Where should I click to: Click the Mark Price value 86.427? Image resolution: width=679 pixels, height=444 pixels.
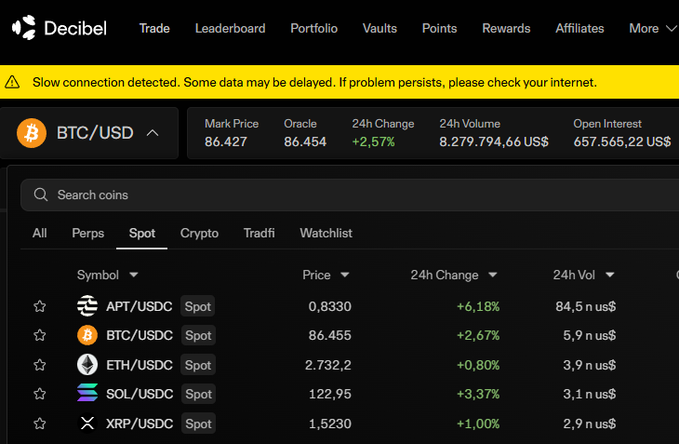click(x=226, y=142)
